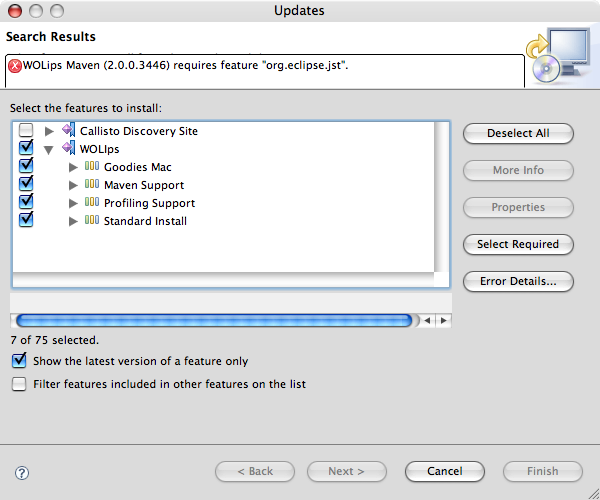This screenshot has height=500, width=600.
Task: Click the Callisto Discovery Site update-site icon
Action: (69, 130)
